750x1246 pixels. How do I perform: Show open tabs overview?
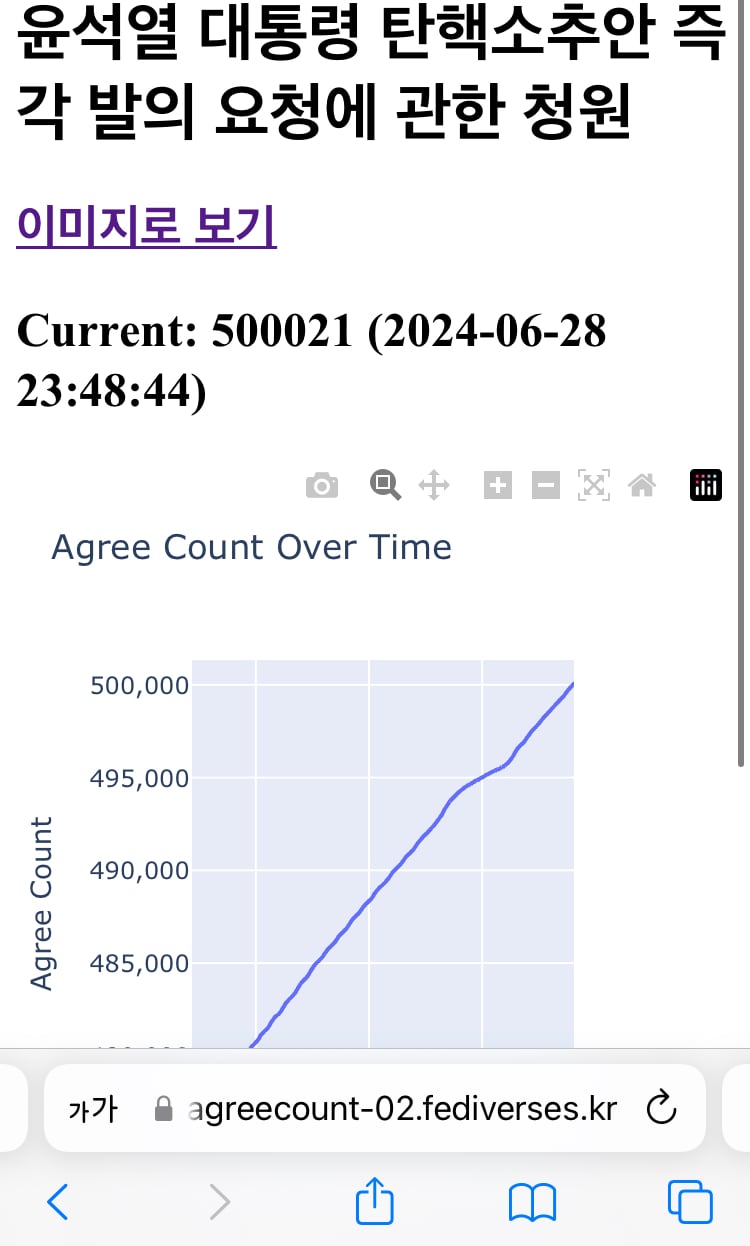[x=690, y=1202]
